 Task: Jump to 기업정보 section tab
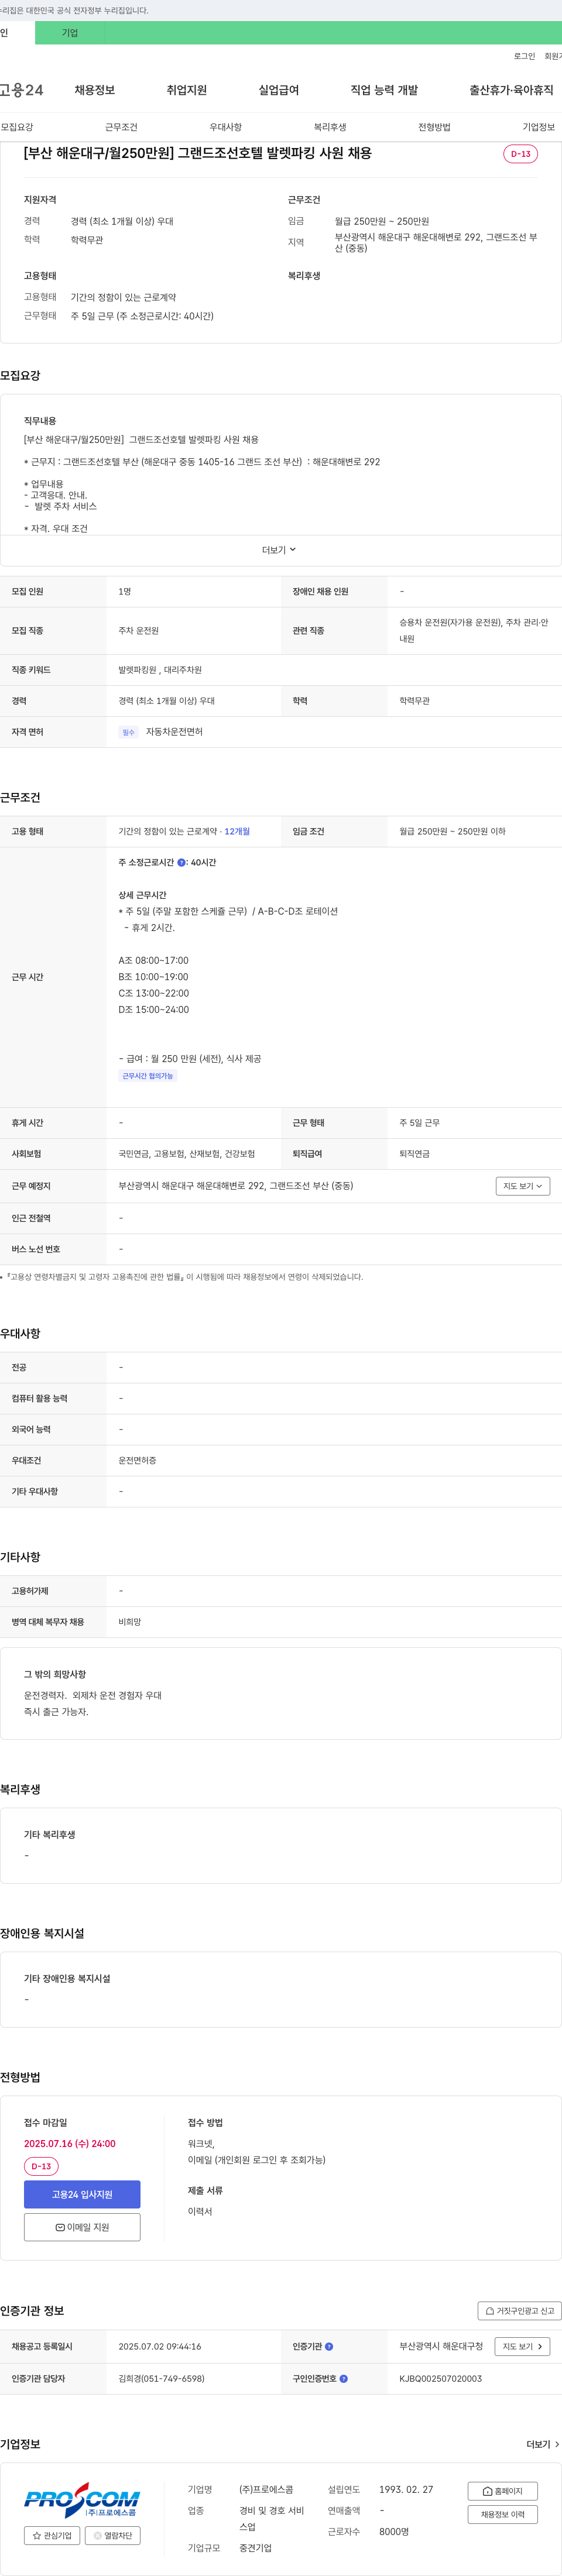pyautogui.click(x=538, y=127)
